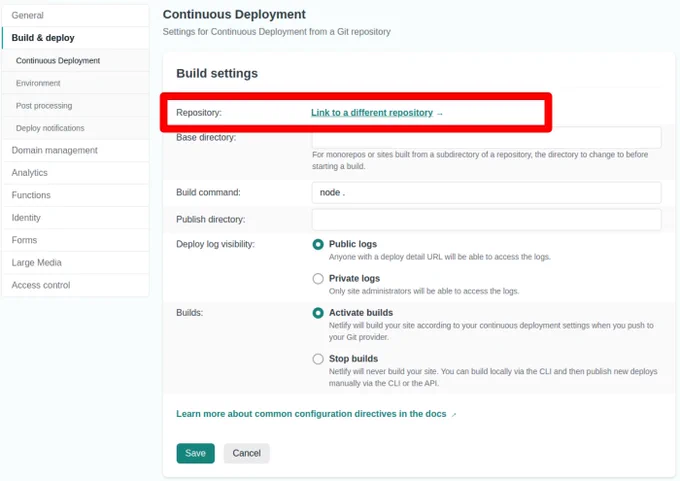The width and height of the screenshot is (680, 481).
Task: Choose the Activate builds option
Action: coord(318,313)
